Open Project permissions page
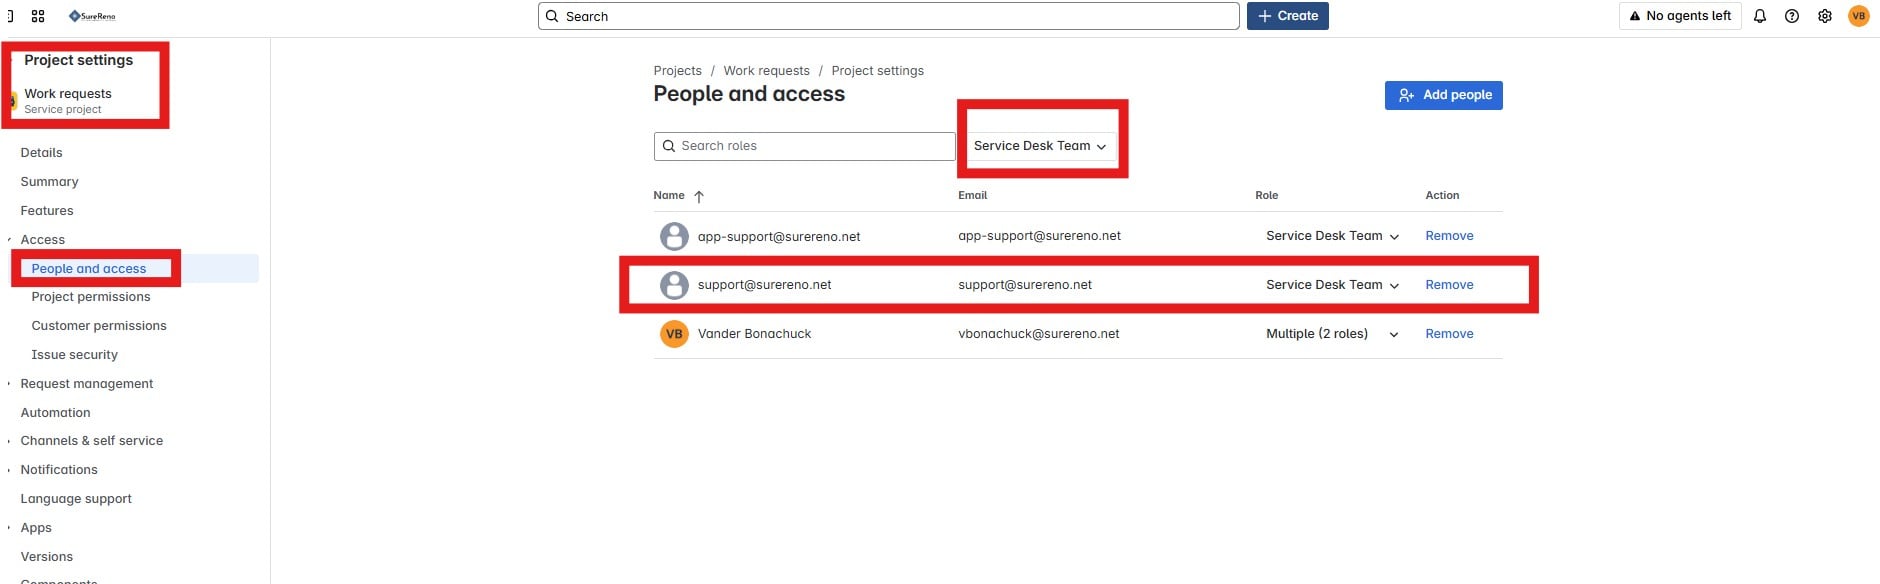 pos(91,297)
